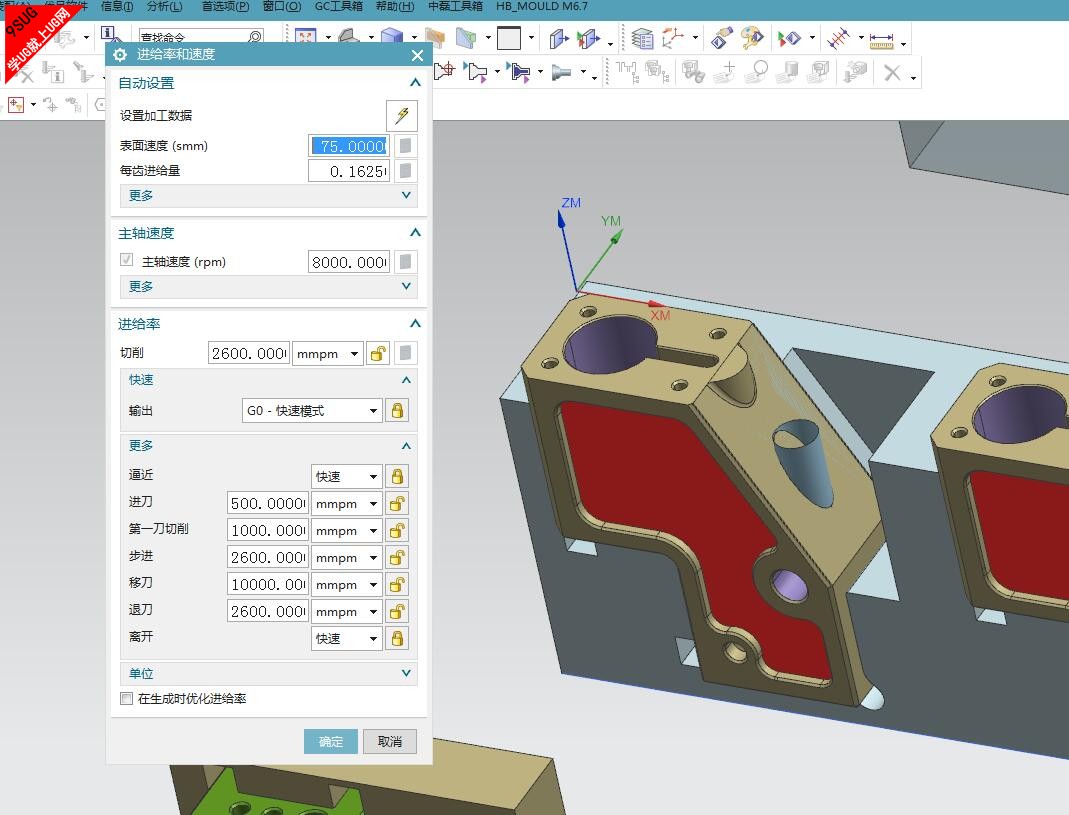The image size is (1069, 815).
Task: Click the 每齿进给量 input field
Action: [x=349, y=171]
